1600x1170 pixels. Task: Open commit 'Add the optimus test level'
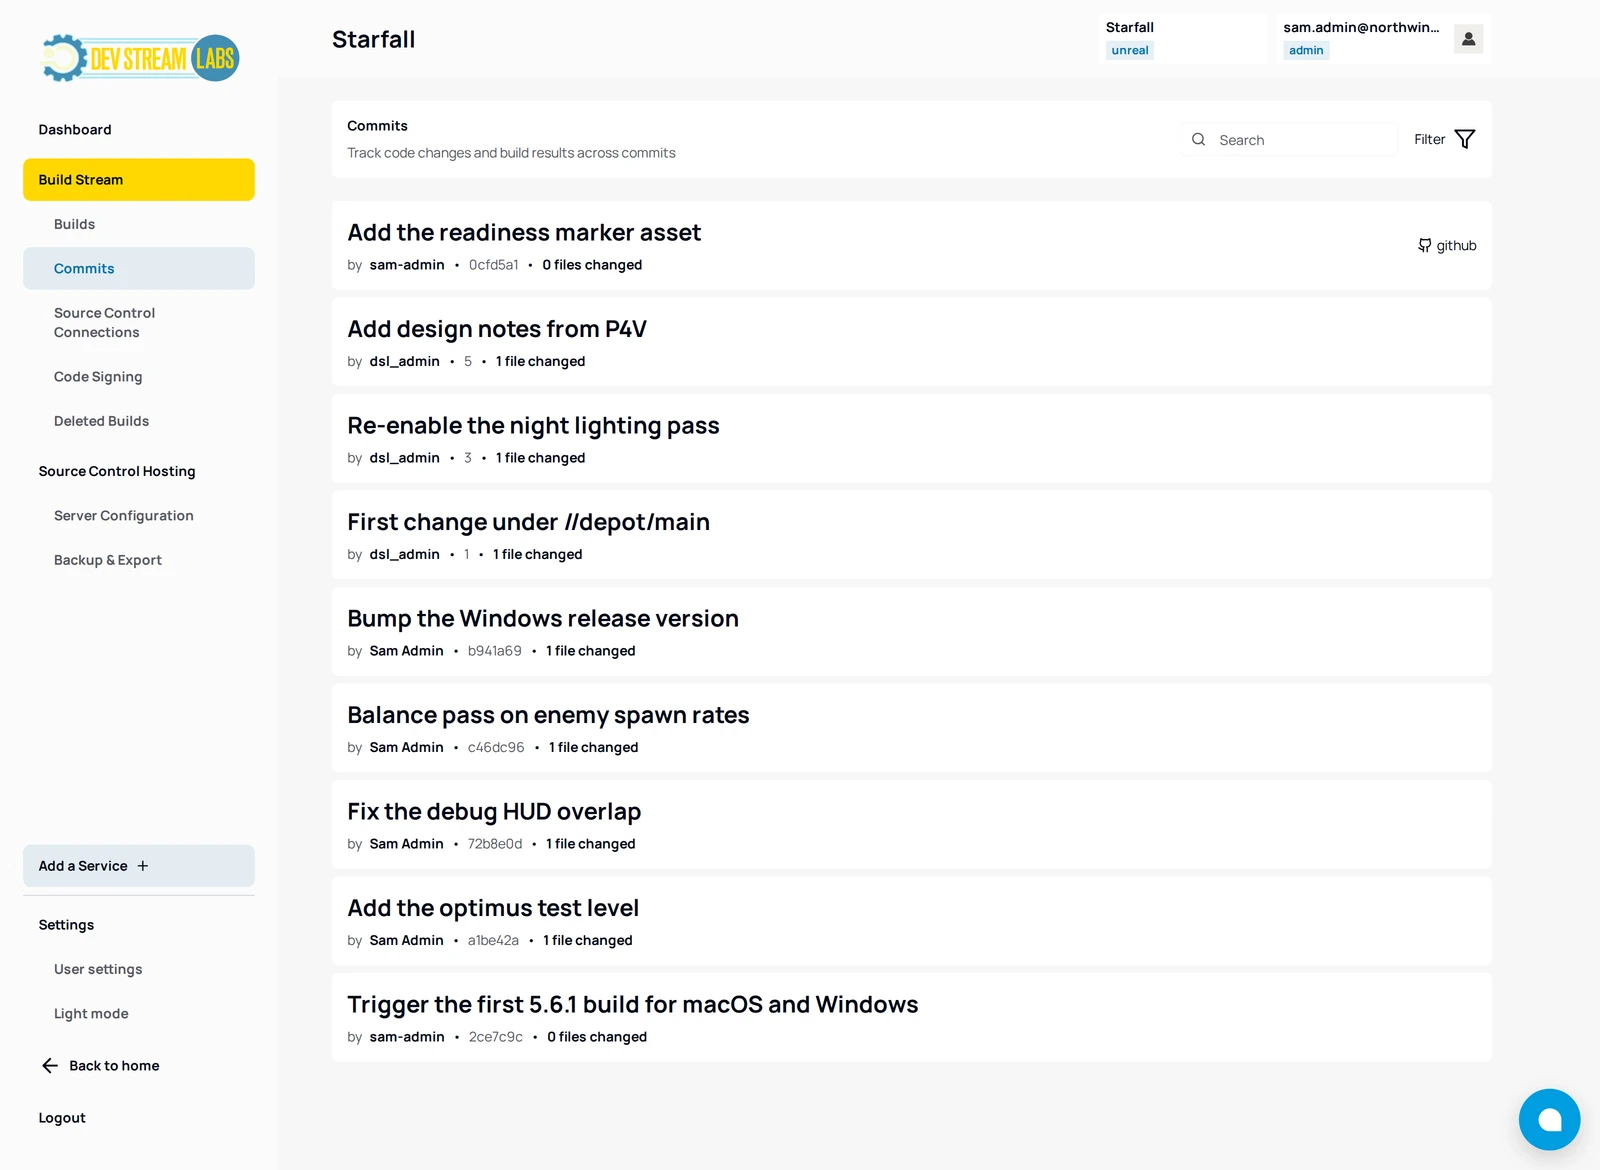912,921
